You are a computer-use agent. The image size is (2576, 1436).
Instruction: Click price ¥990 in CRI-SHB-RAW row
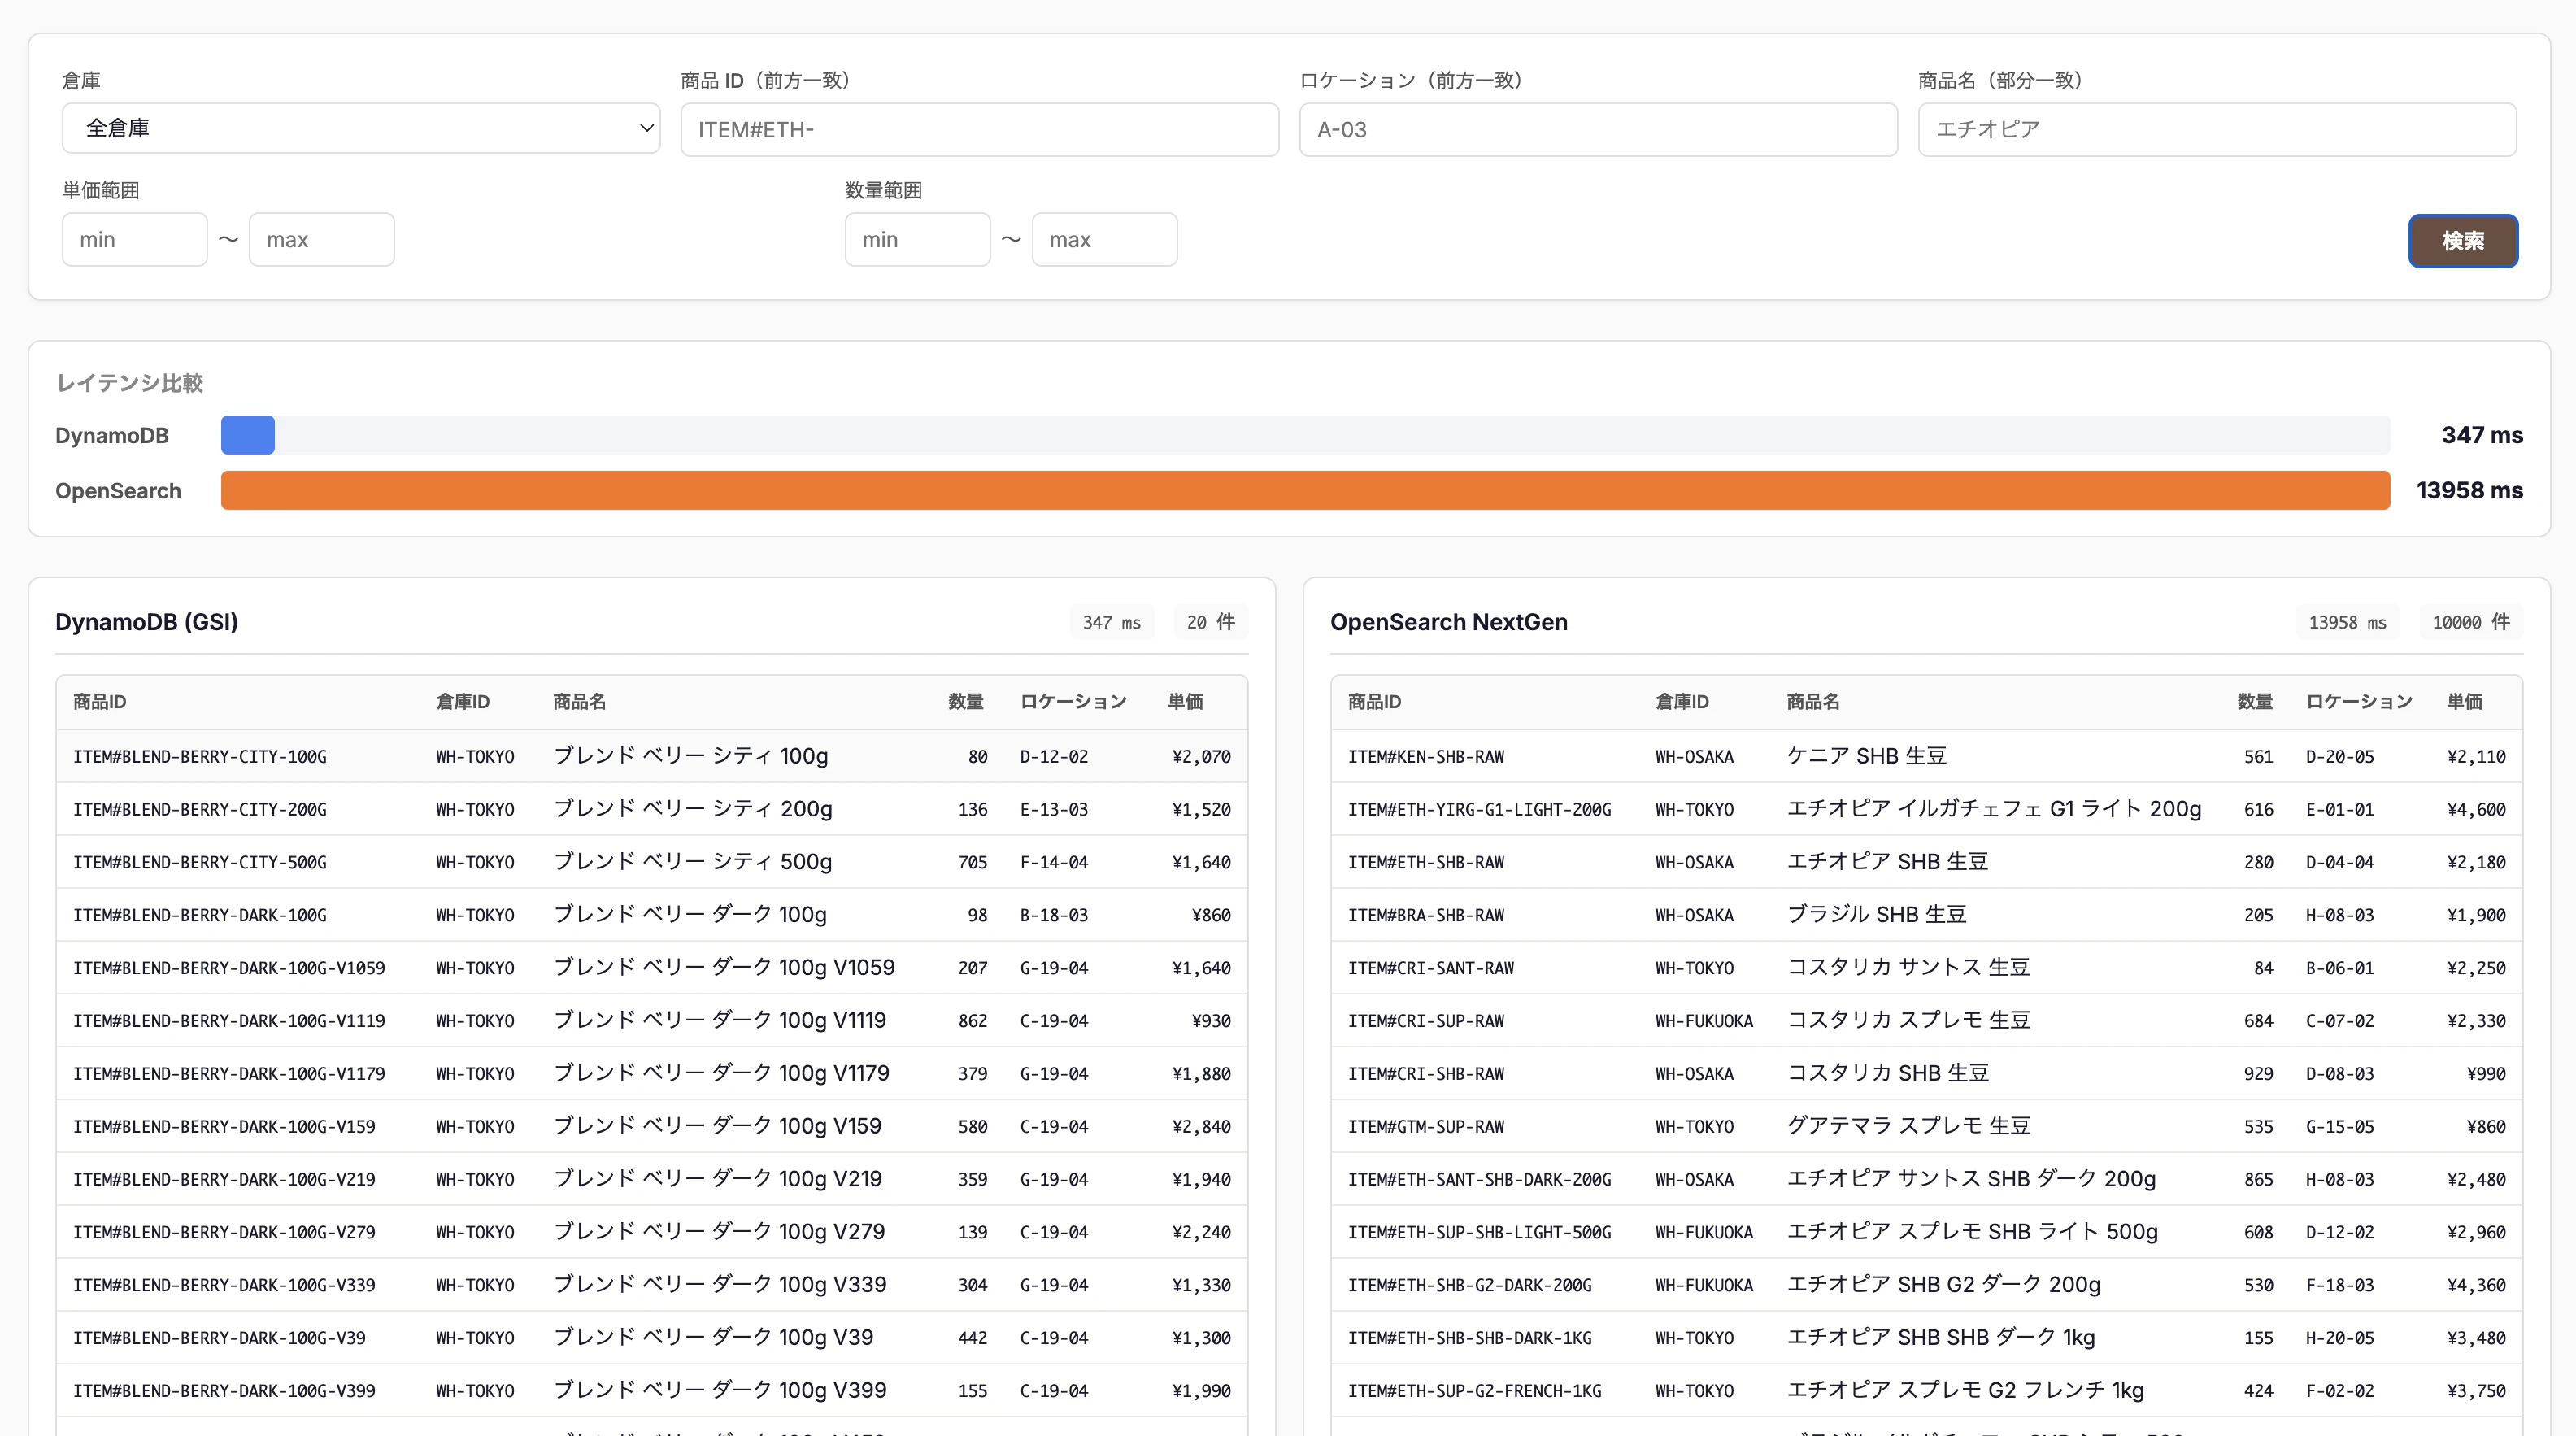2486,1074
